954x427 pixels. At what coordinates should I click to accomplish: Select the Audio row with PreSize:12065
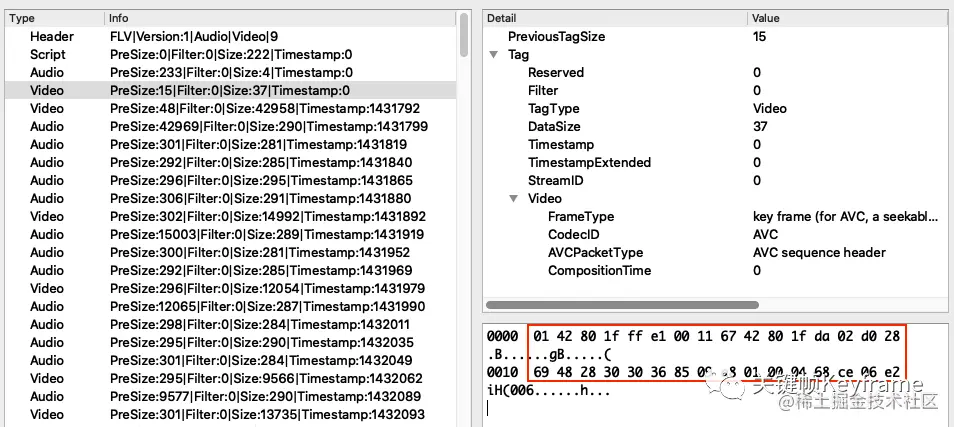point(231,307)
